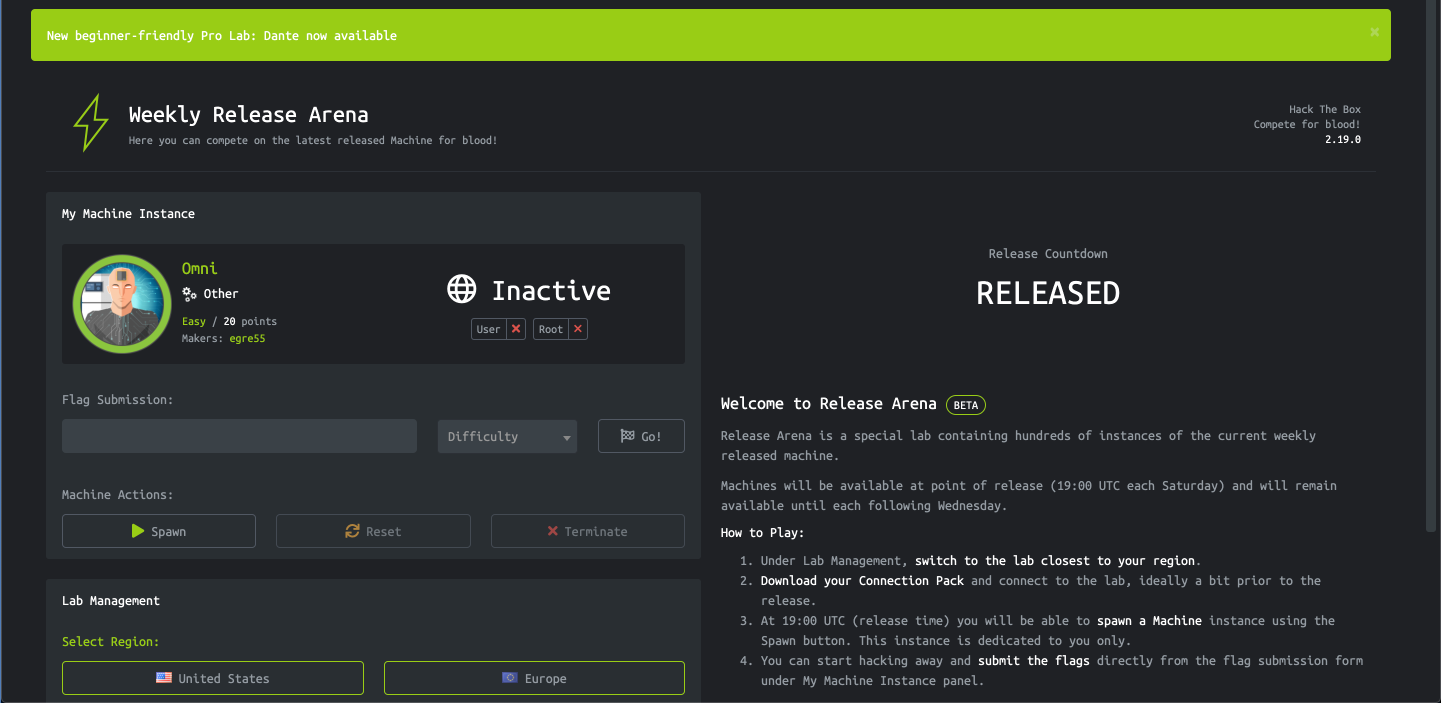The image size is (1441, 703).
Task: Click the lightning bolt Release Arena icon
Action: (91, 123)
